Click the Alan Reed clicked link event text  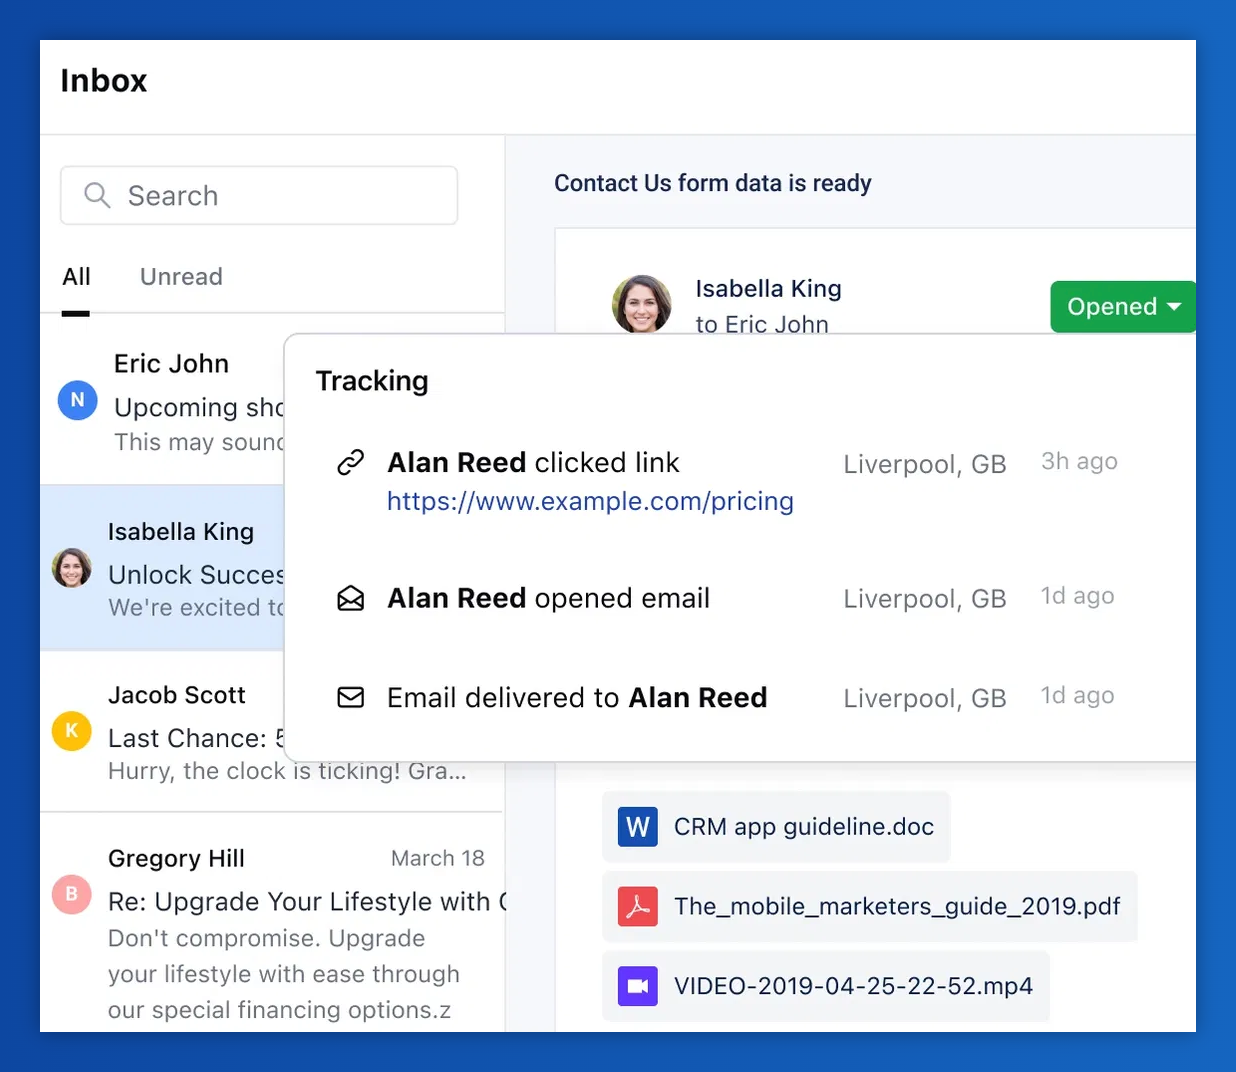coord(533,462)
